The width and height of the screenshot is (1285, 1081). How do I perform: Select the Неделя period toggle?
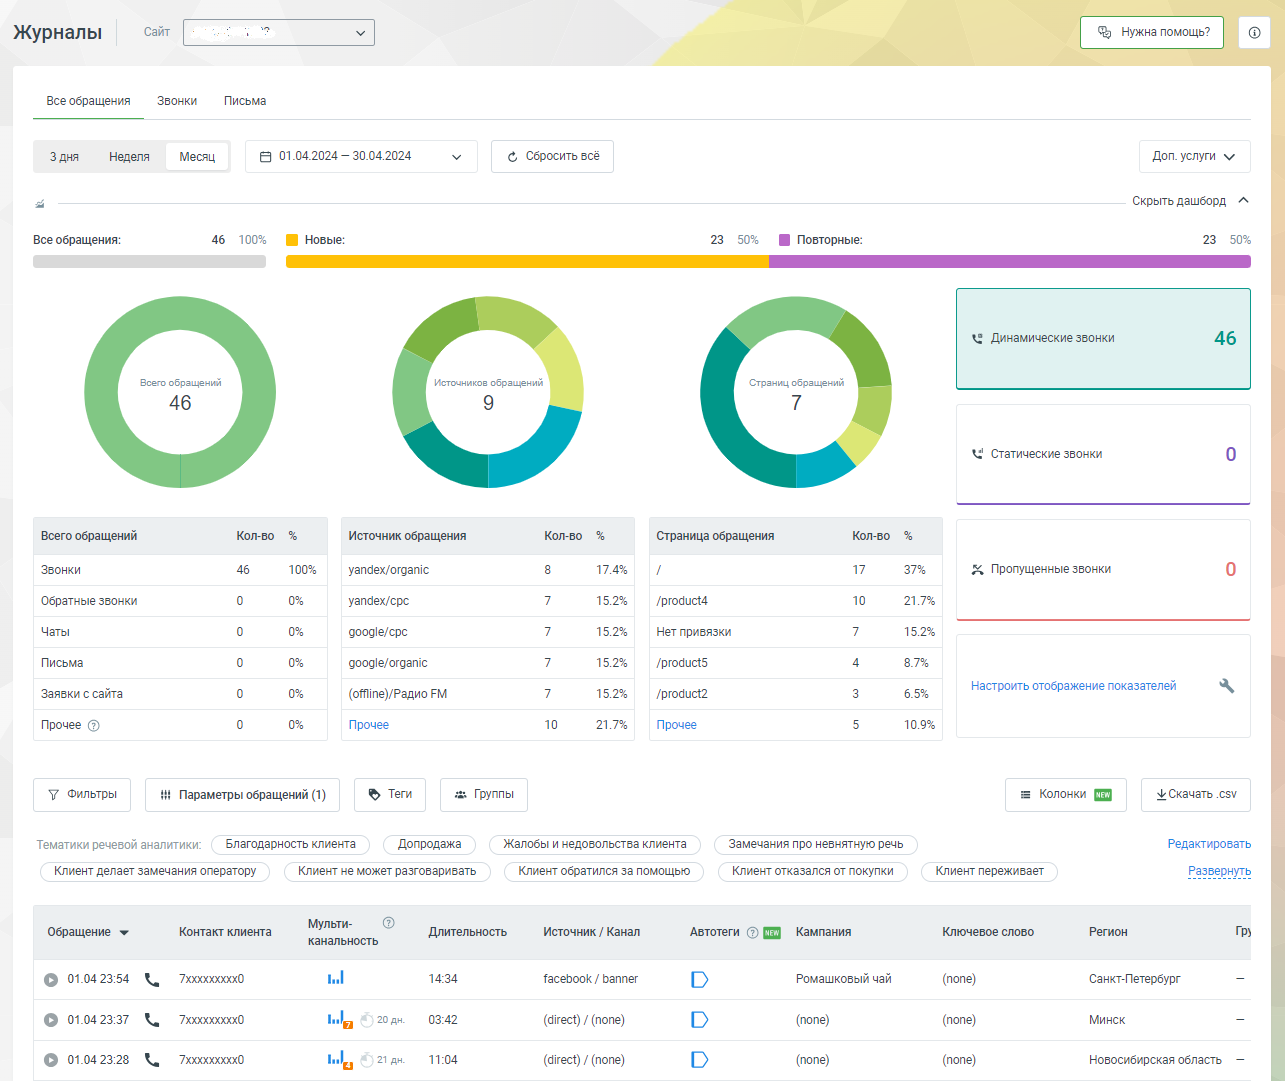129,157
